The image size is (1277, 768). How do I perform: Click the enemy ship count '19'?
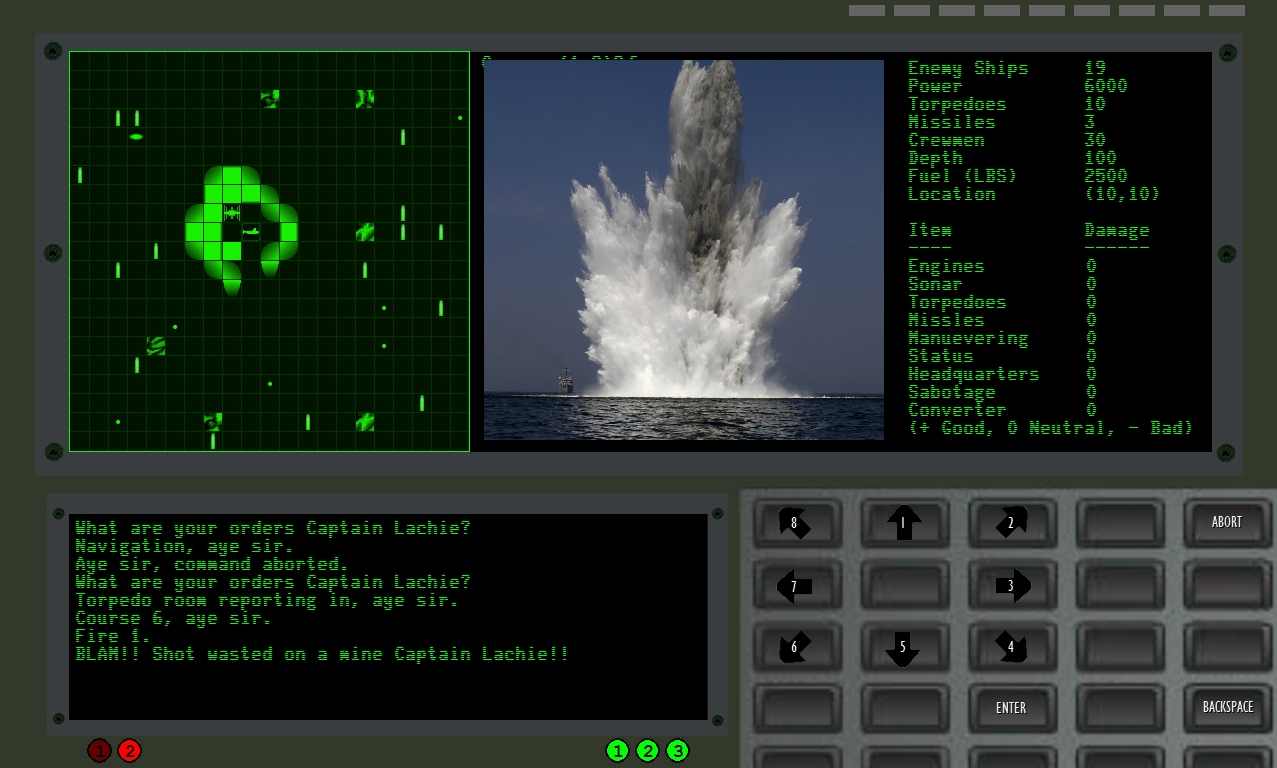[1095, 68]
